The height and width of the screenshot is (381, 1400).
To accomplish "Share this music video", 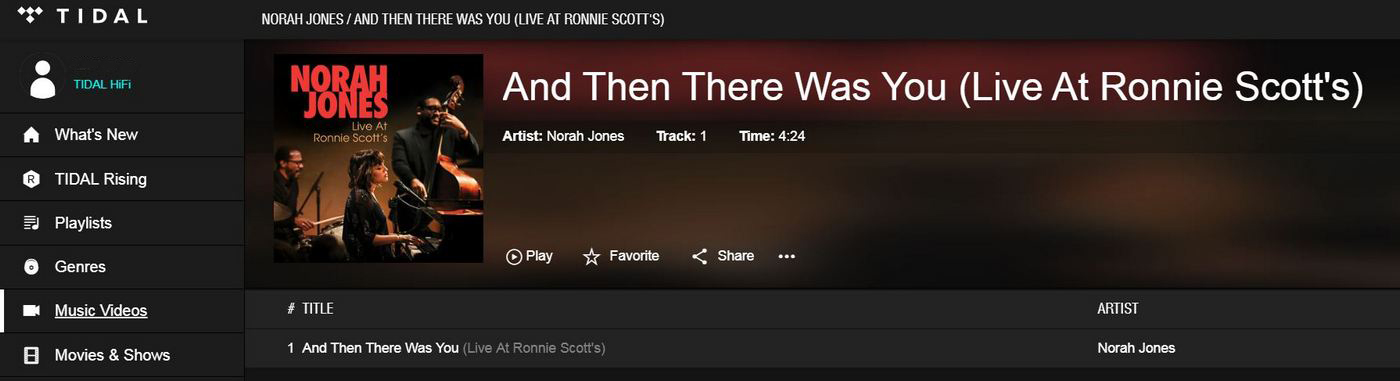I will point(722,256).
